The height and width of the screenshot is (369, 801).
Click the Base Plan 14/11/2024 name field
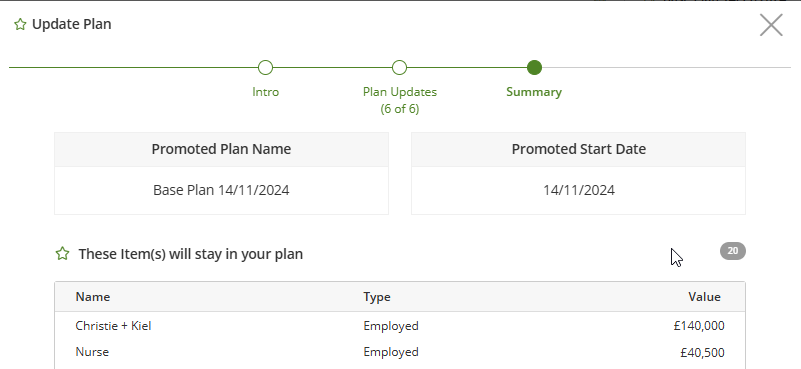[221, 190]
